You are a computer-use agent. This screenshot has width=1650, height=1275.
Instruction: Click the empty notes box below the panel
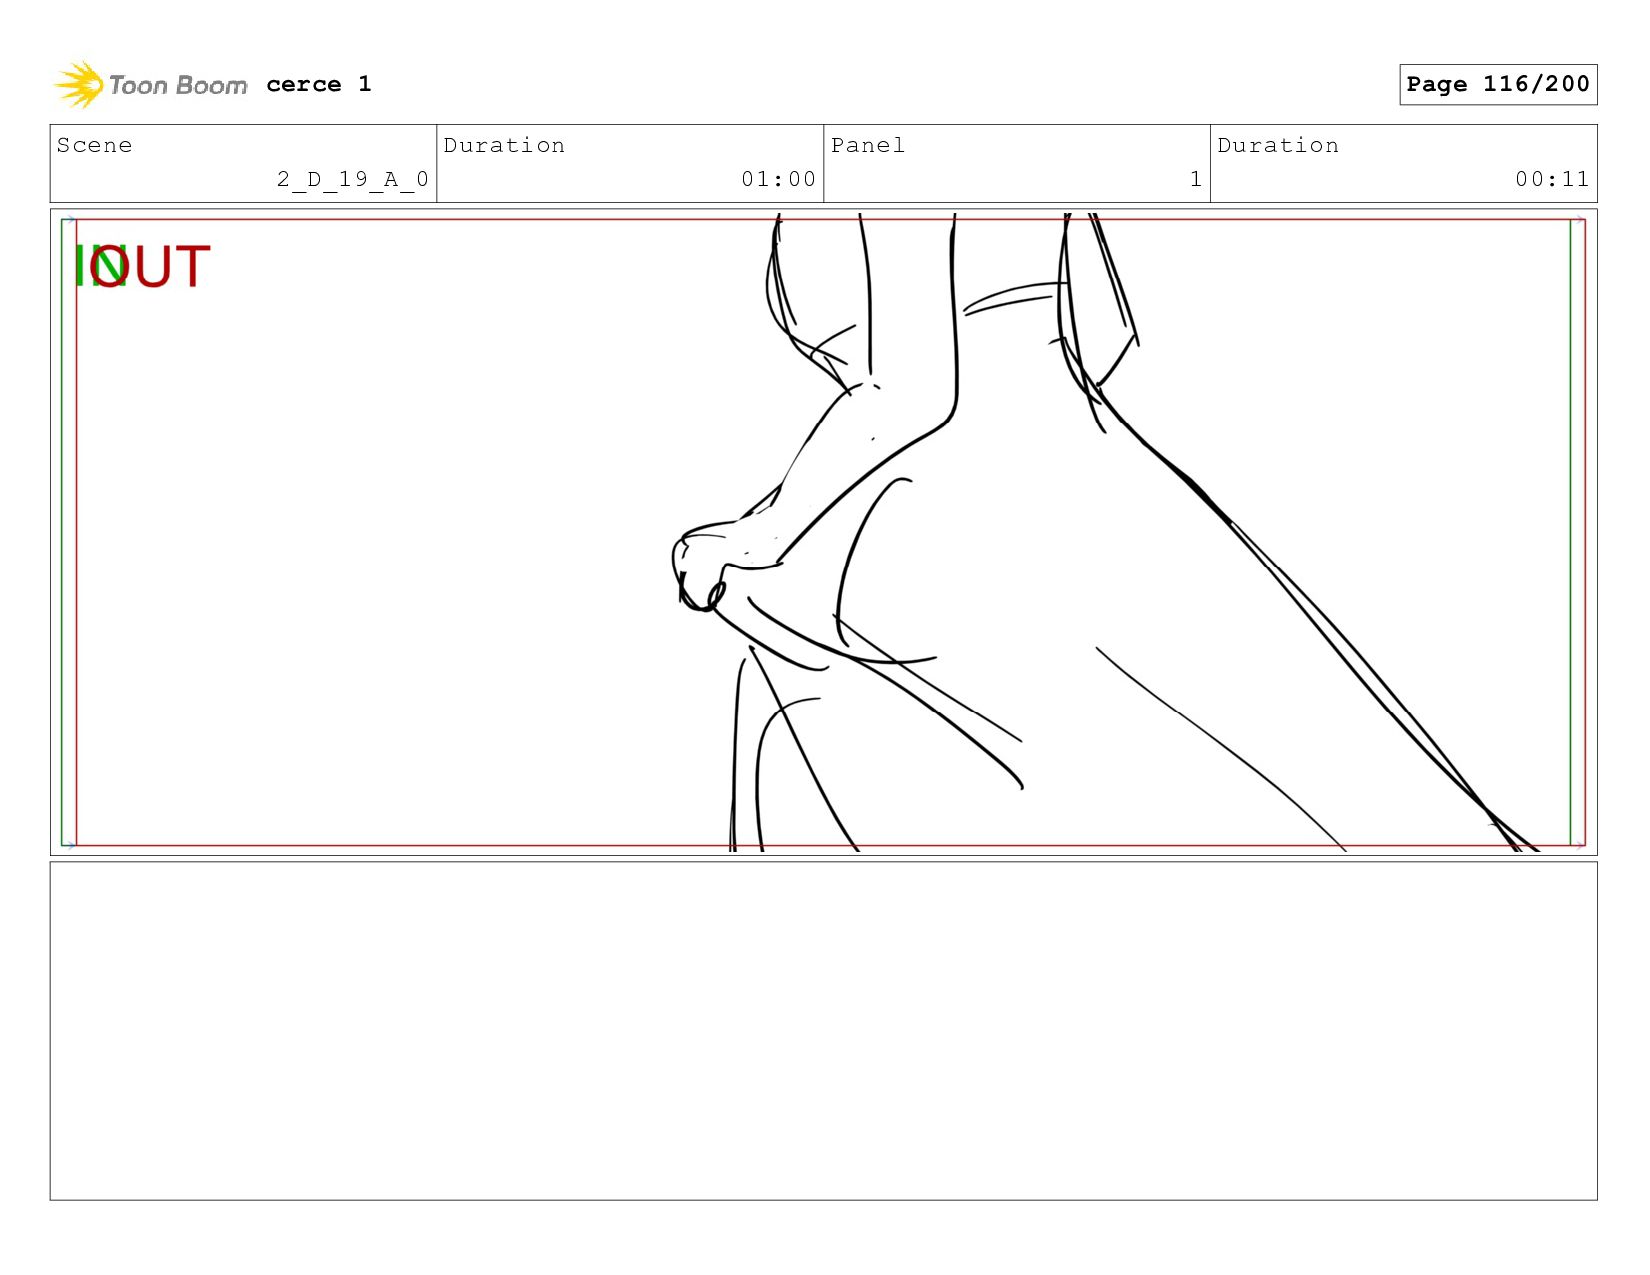tap(823, 1031)
